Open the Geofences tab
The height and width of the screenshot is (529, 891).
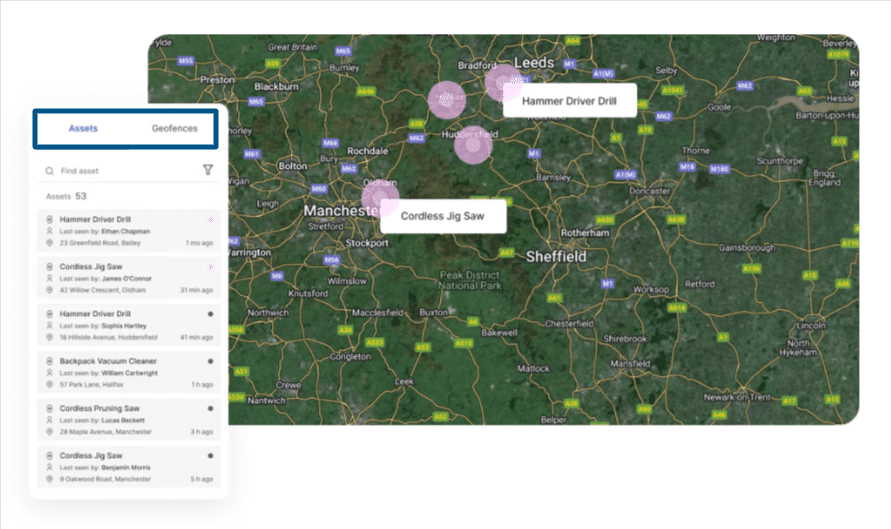coord(174,128)
